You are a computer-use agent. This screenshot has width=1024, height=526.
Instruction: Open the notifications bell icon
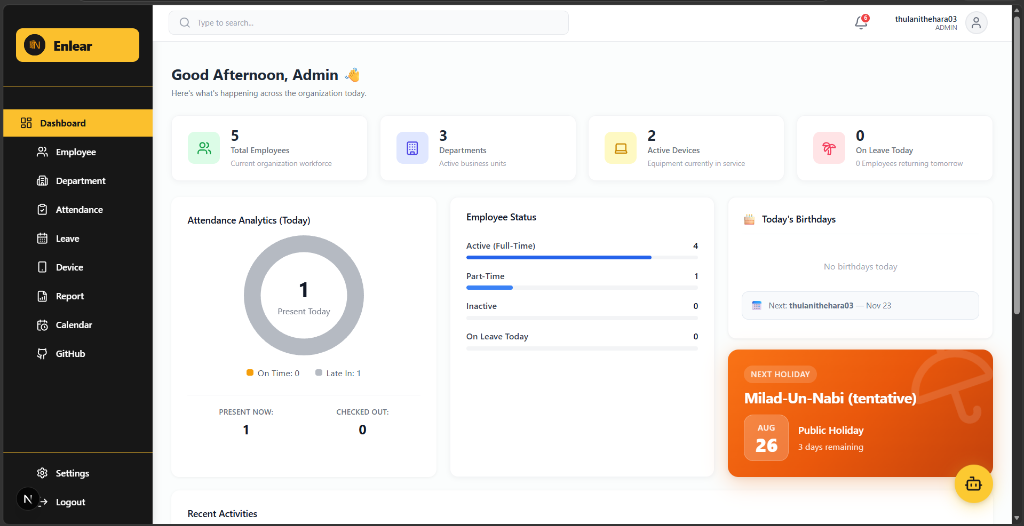tap(861, 23)
